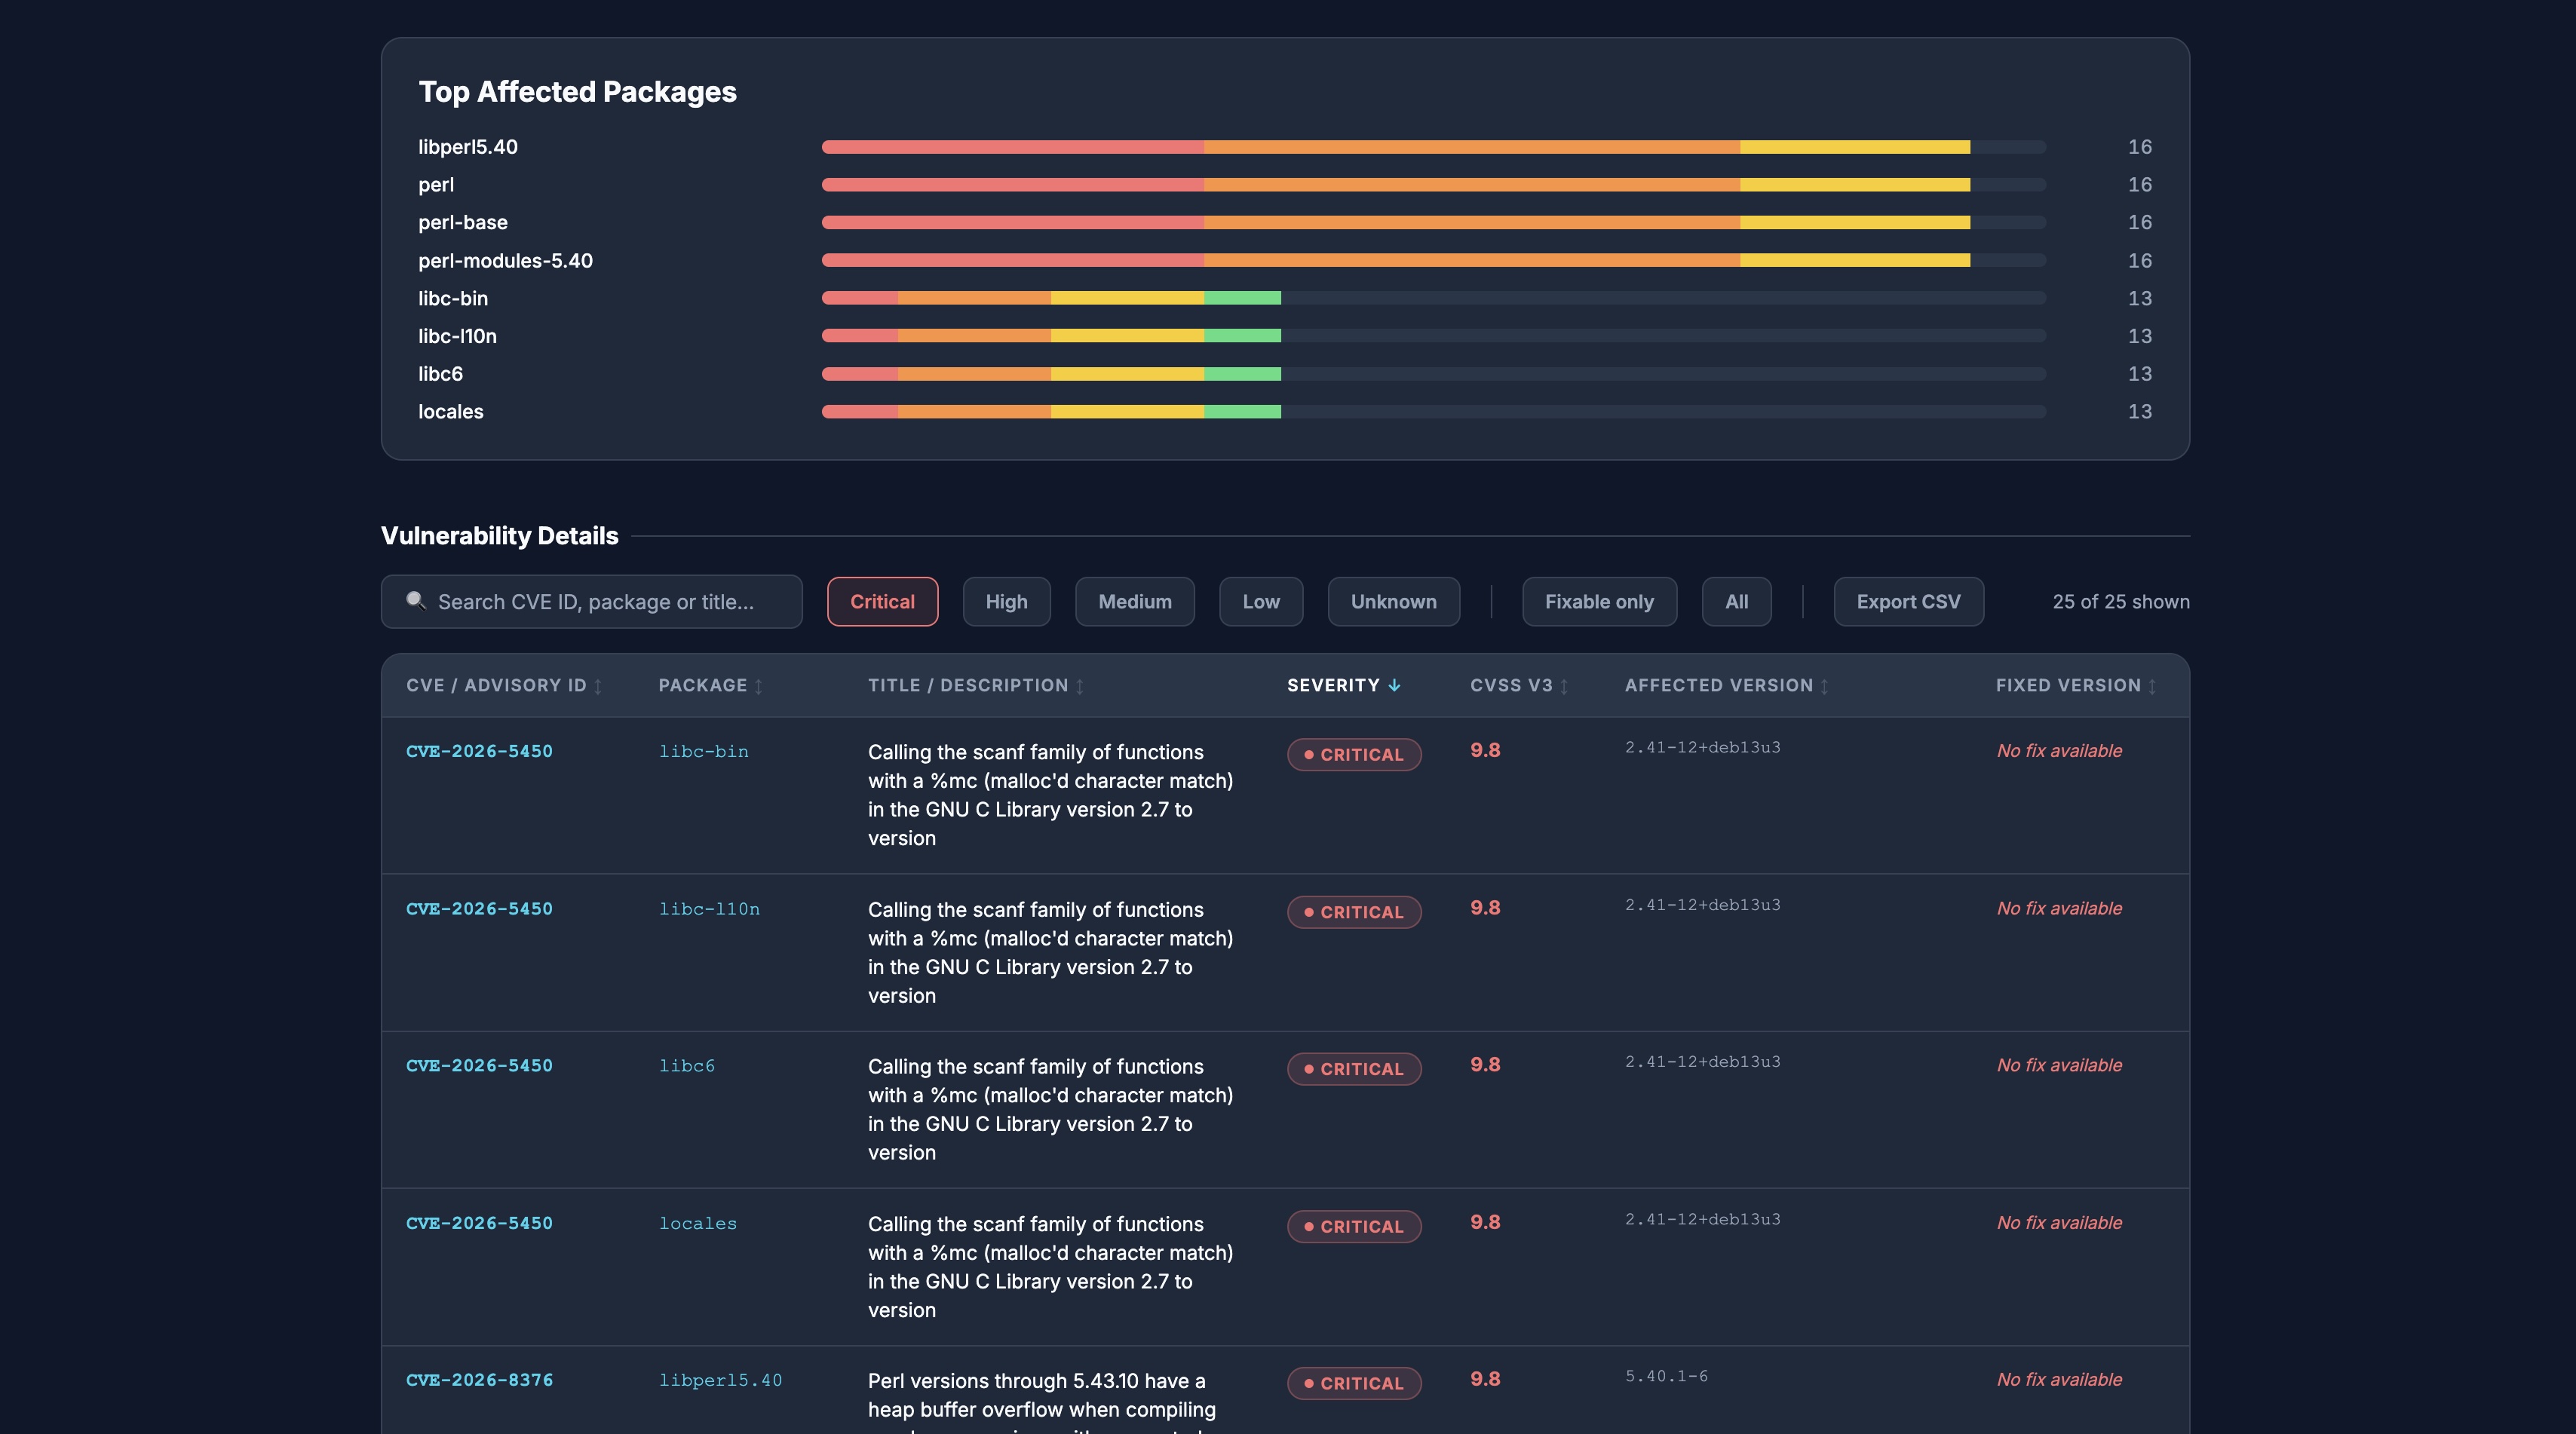Click sort icon beside Affected Version

1825,686
